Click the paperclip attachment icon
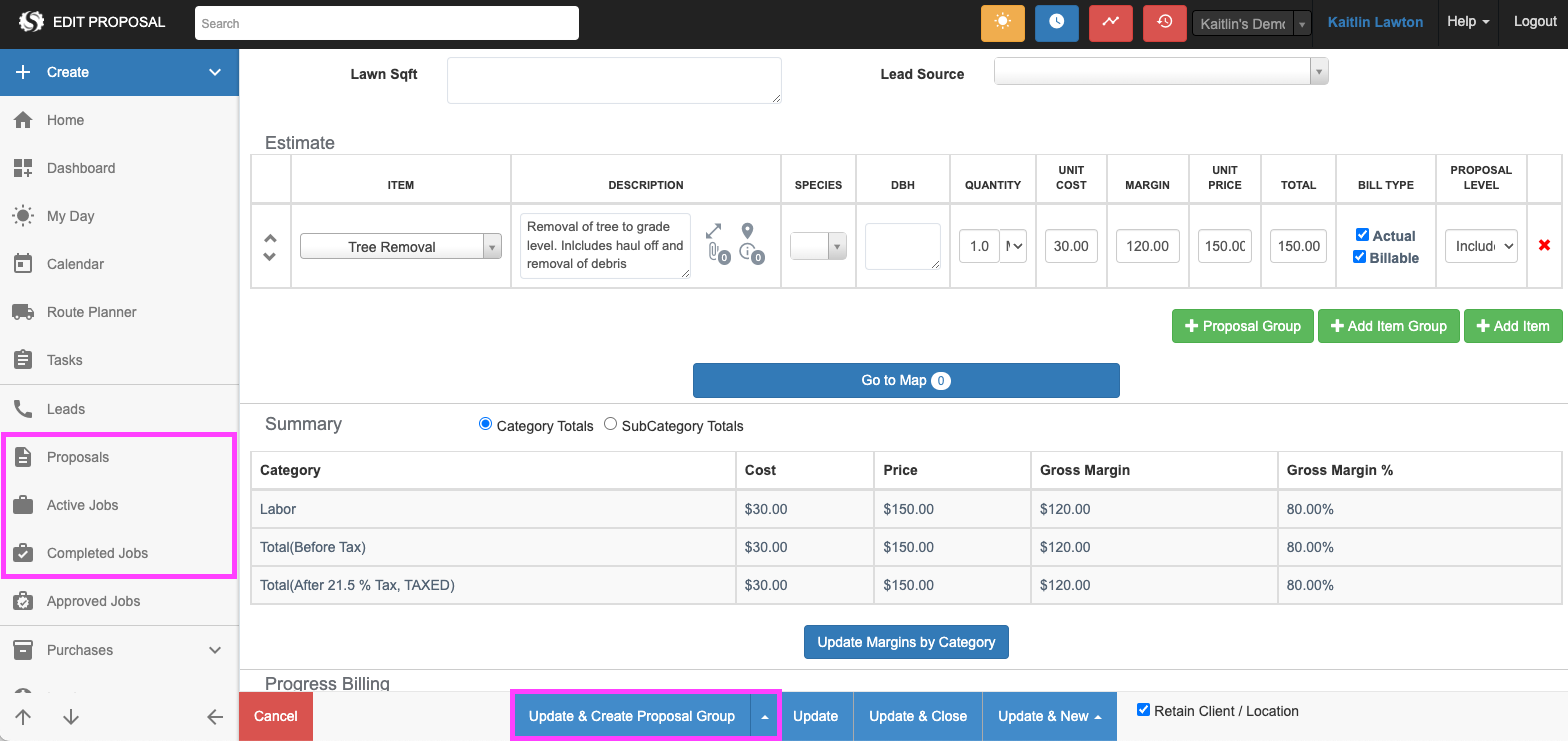This screenshot has width=1568, height=741. [715, 253]
